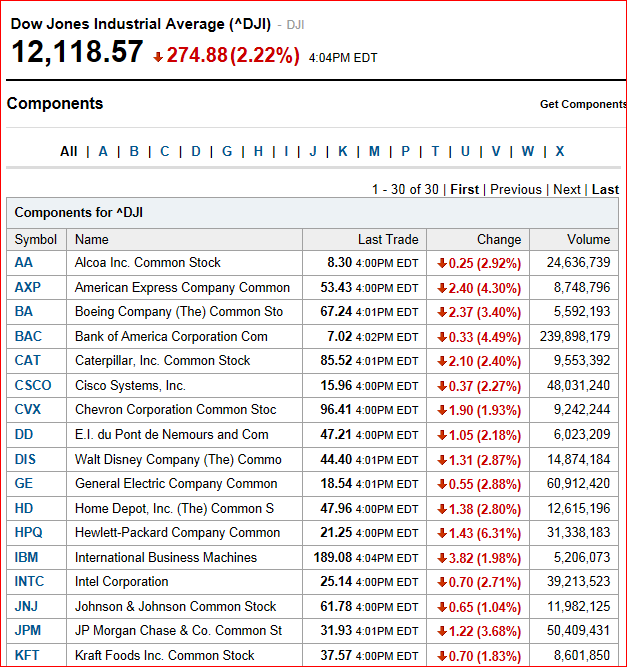The height and width of the screenshot is (667, 627).
Task: Click the red down arrow beside 274.88
Action: pos(158,57)
